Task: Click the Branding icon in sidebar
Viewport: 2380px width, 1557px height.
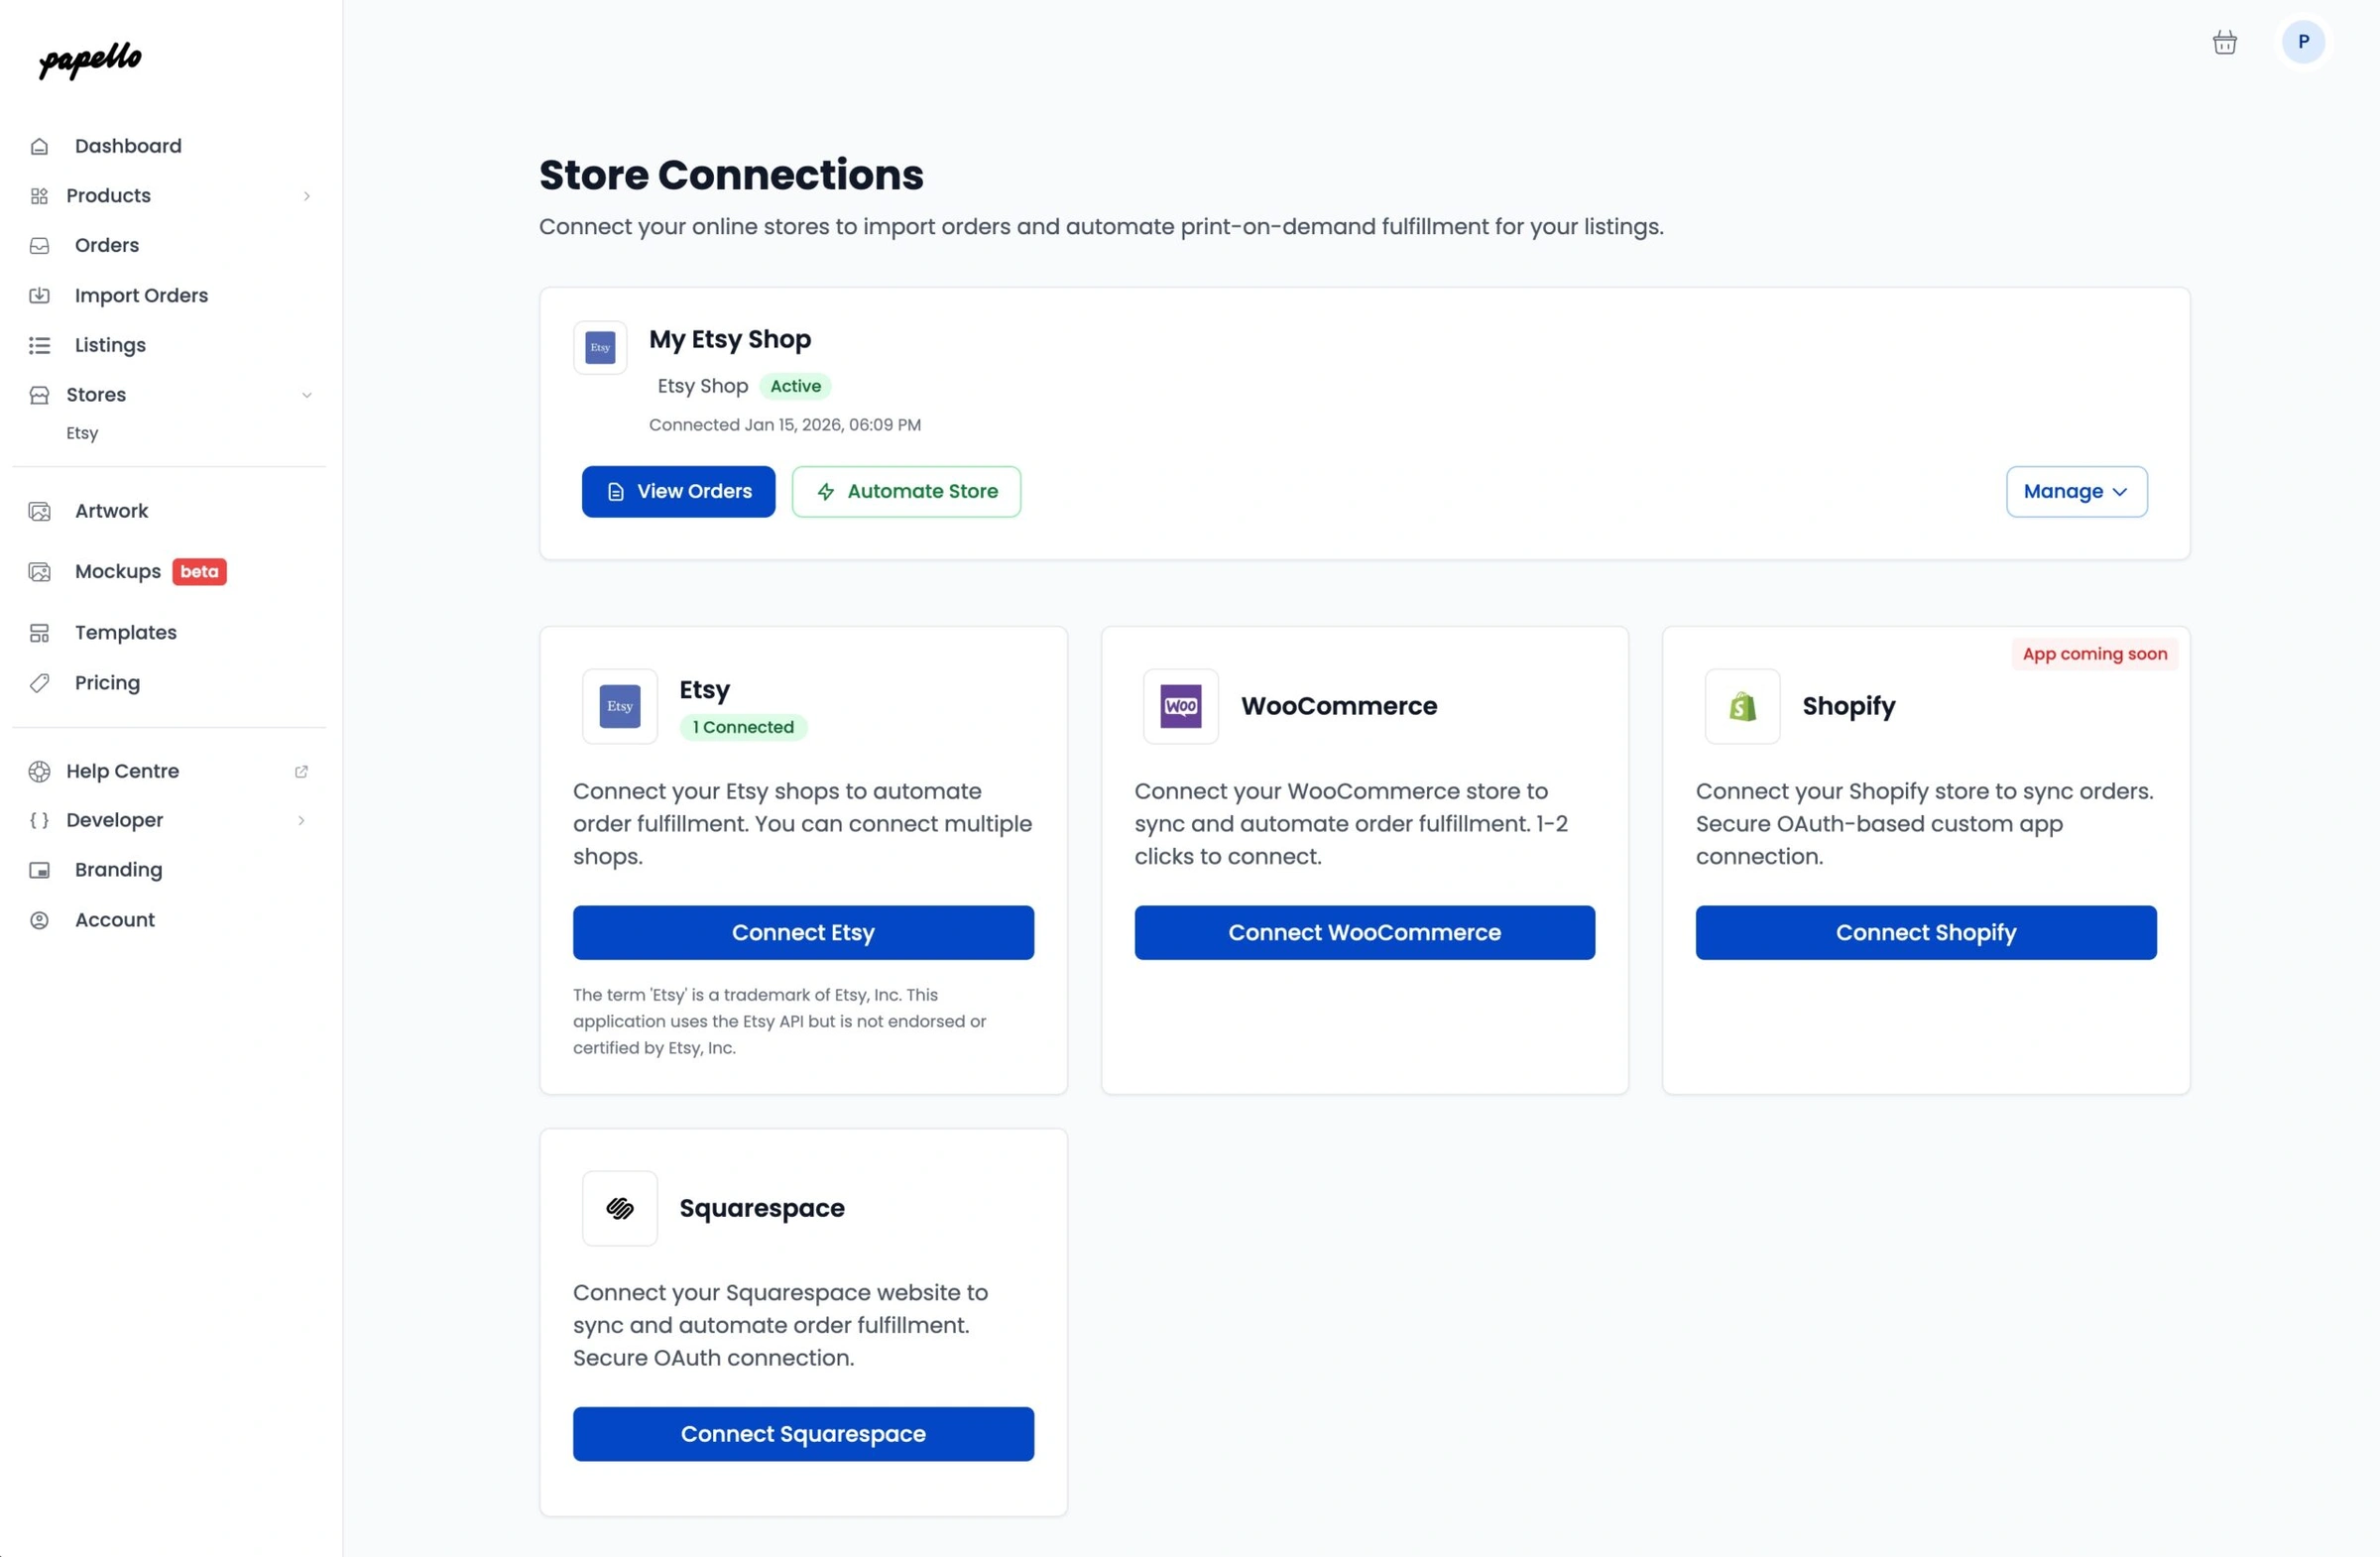Action: pyautogui.click(x=39, y=869)
